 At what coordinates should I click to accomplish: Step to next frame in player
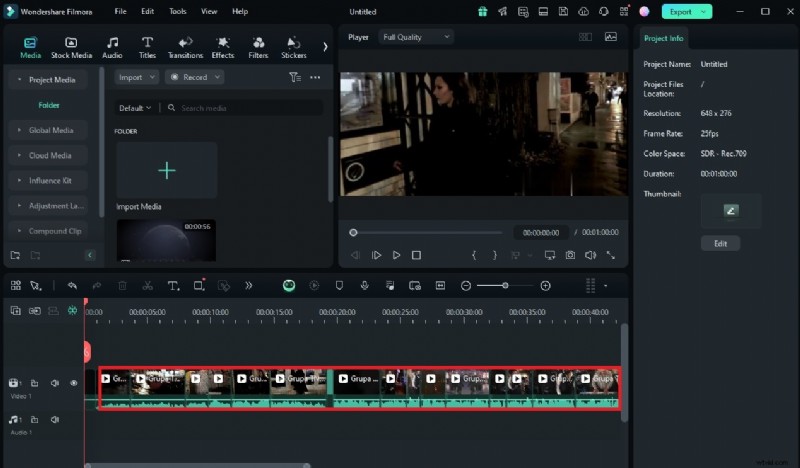pos(377,255)
